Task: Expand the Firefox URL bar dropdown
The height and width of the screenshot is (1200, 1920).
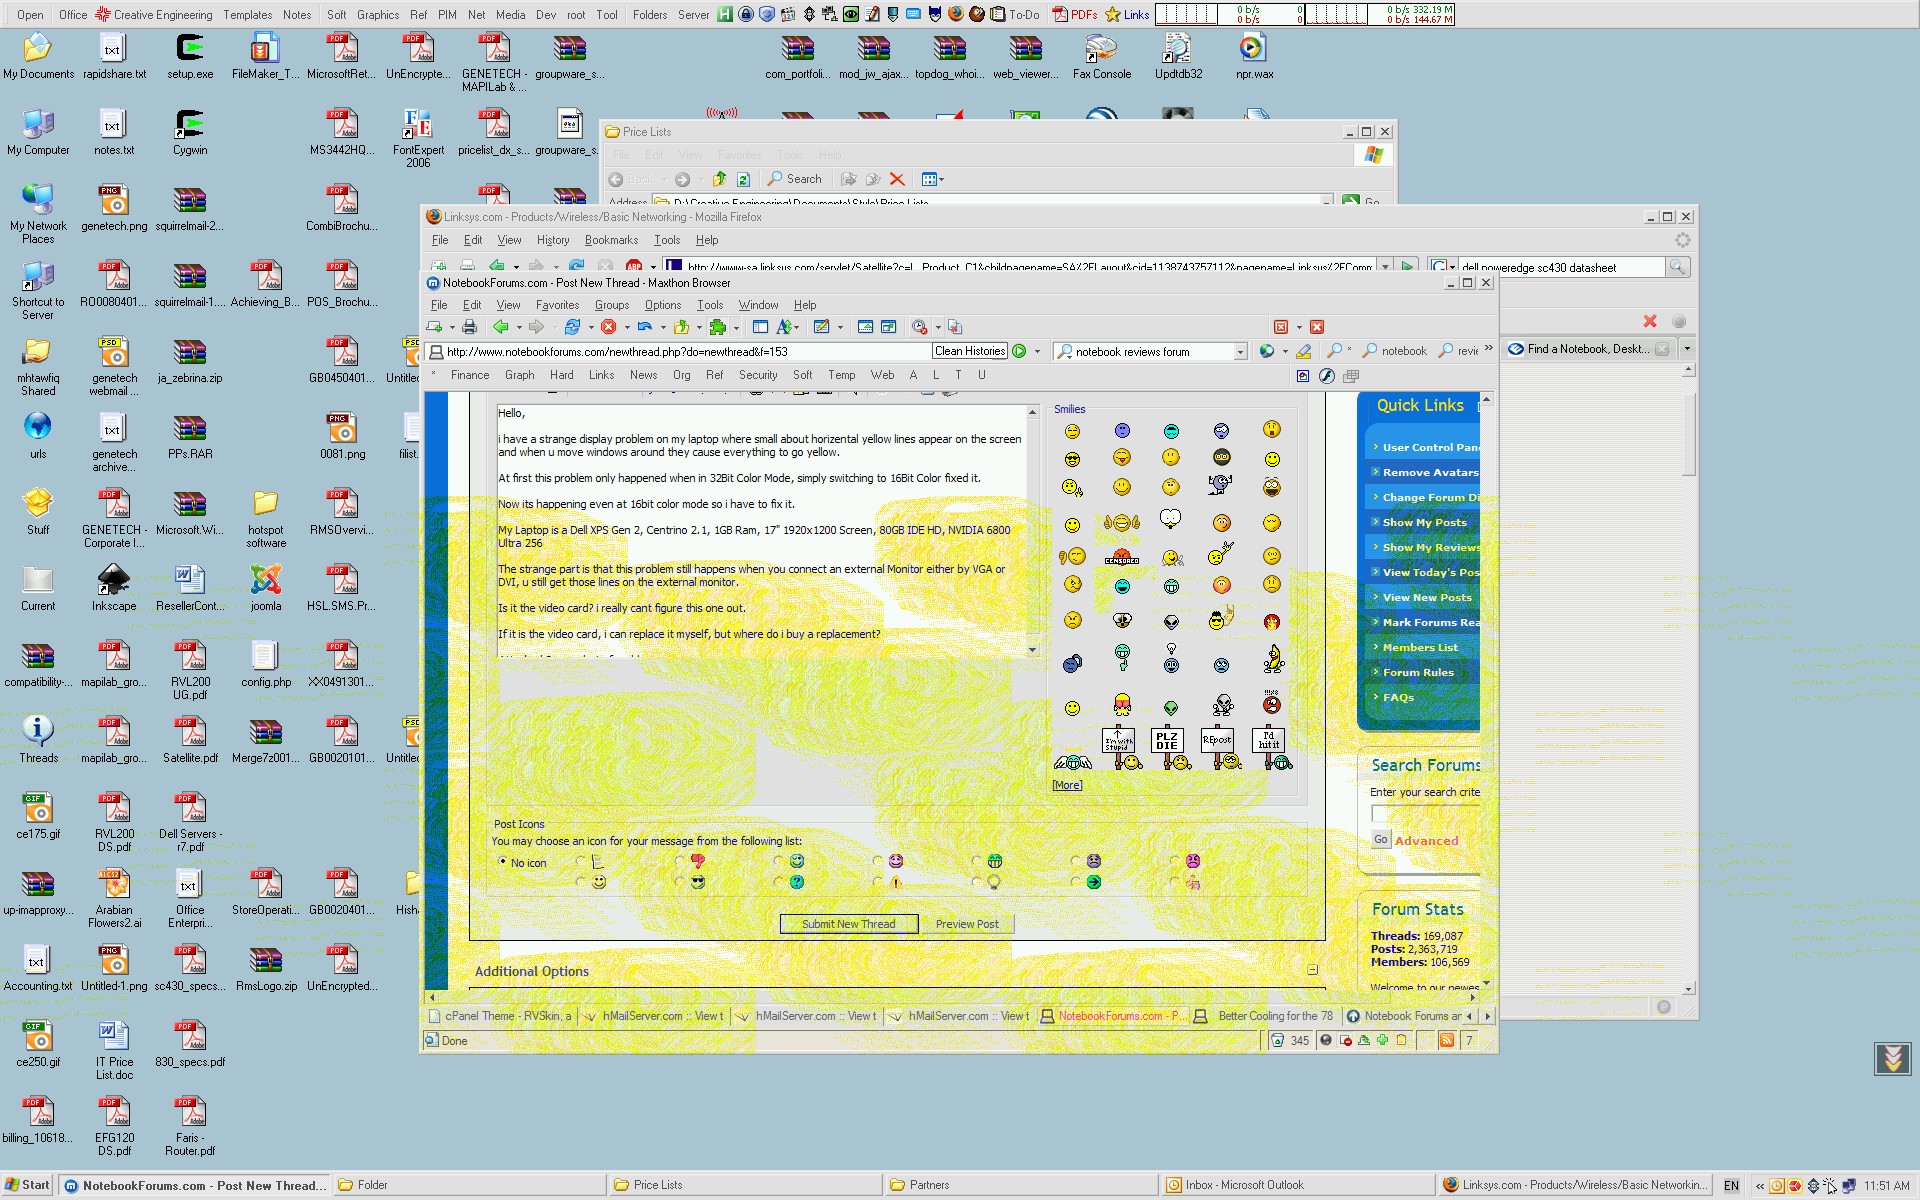Action: [x=1385, y=267]
